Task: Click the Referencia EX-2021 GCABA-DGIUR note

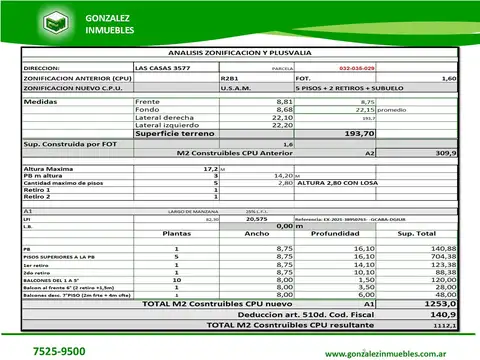Action: pos(350,219)
